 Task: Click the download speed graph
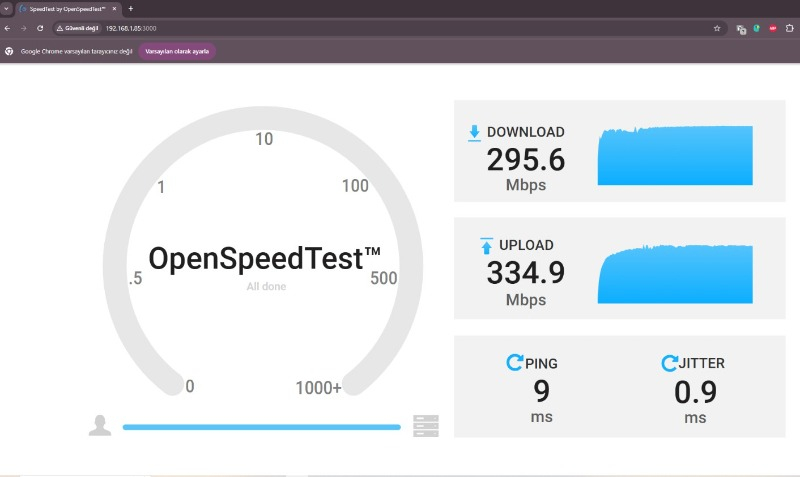pyautogui.click(x=675, y=155)
